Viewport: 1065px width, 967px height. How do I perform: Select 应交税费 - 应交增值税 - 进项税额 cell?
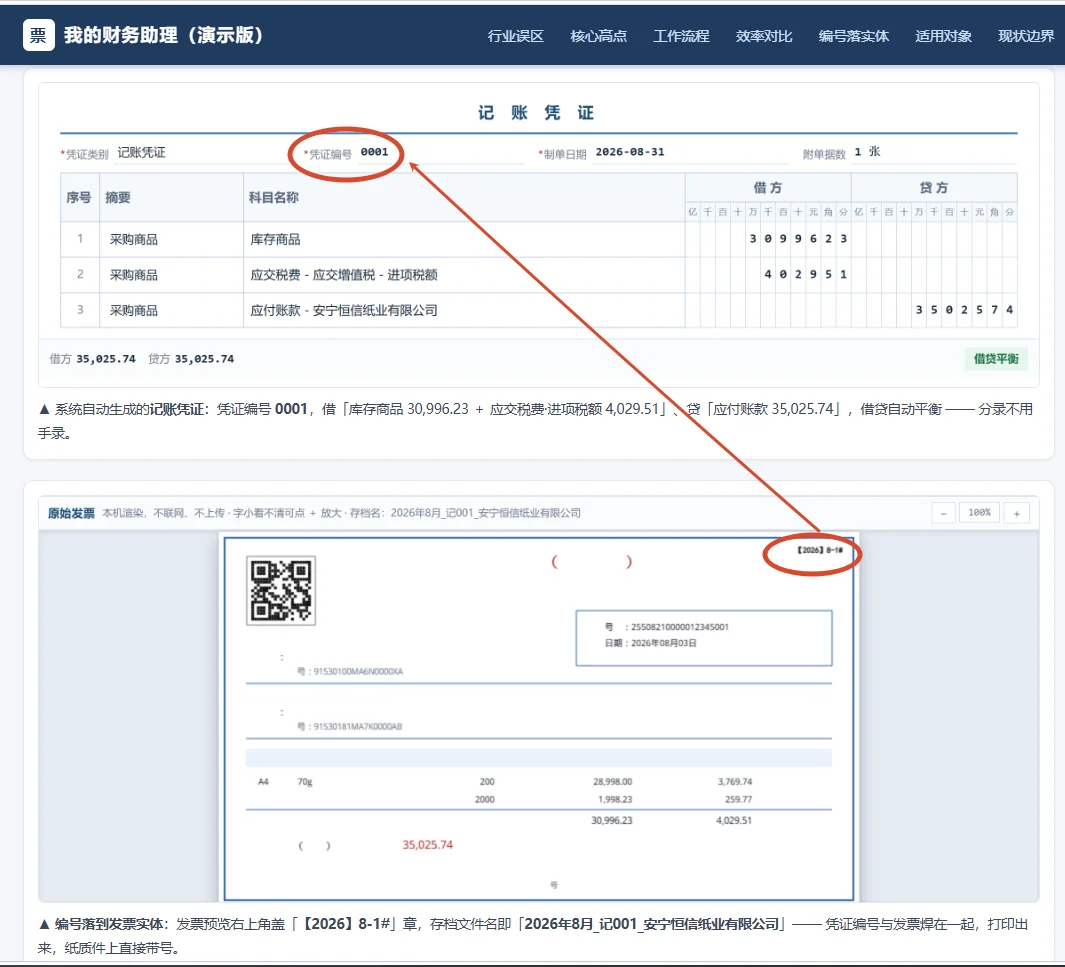point(464,275)
